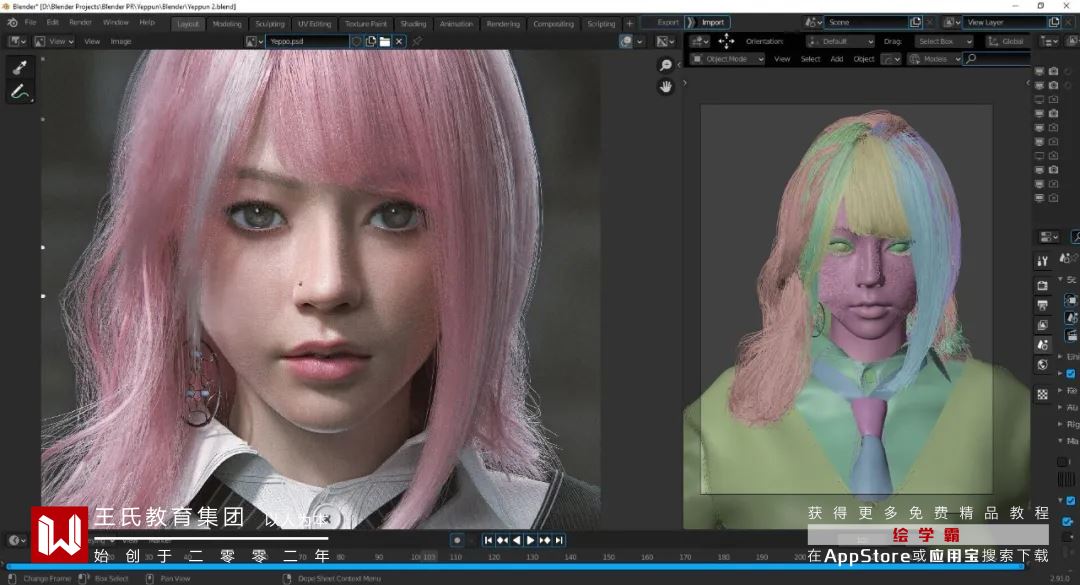
Task: Click the play animation button
Action: [x=531, y=540]
